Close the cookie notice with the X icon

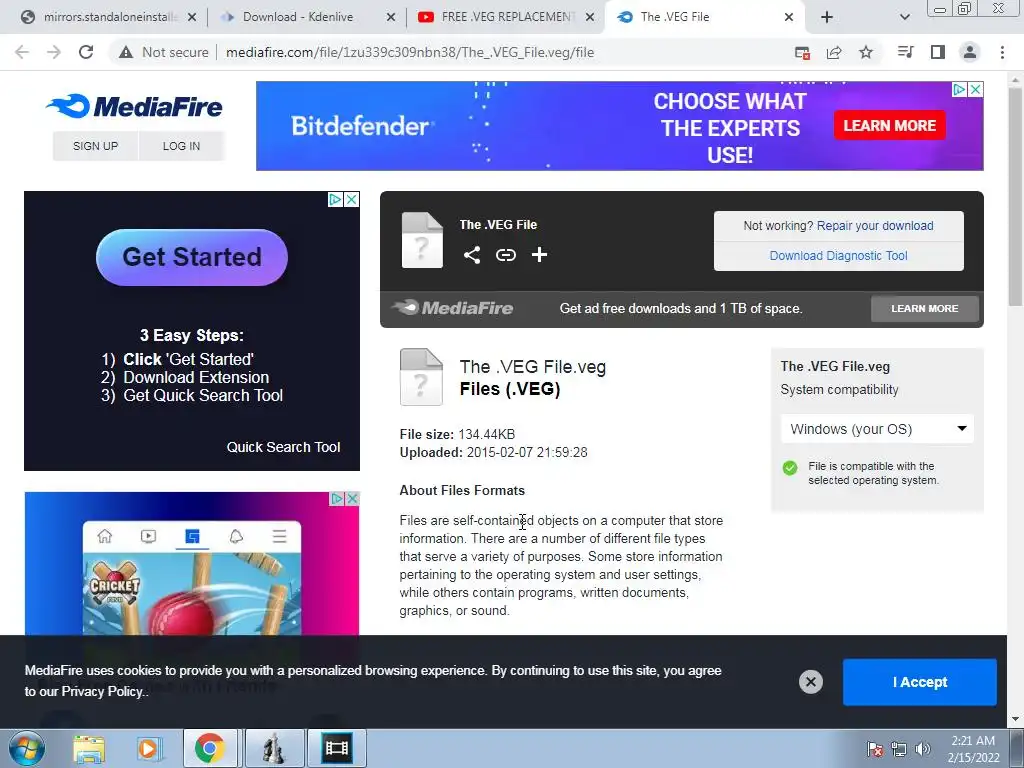pos(810,682)
